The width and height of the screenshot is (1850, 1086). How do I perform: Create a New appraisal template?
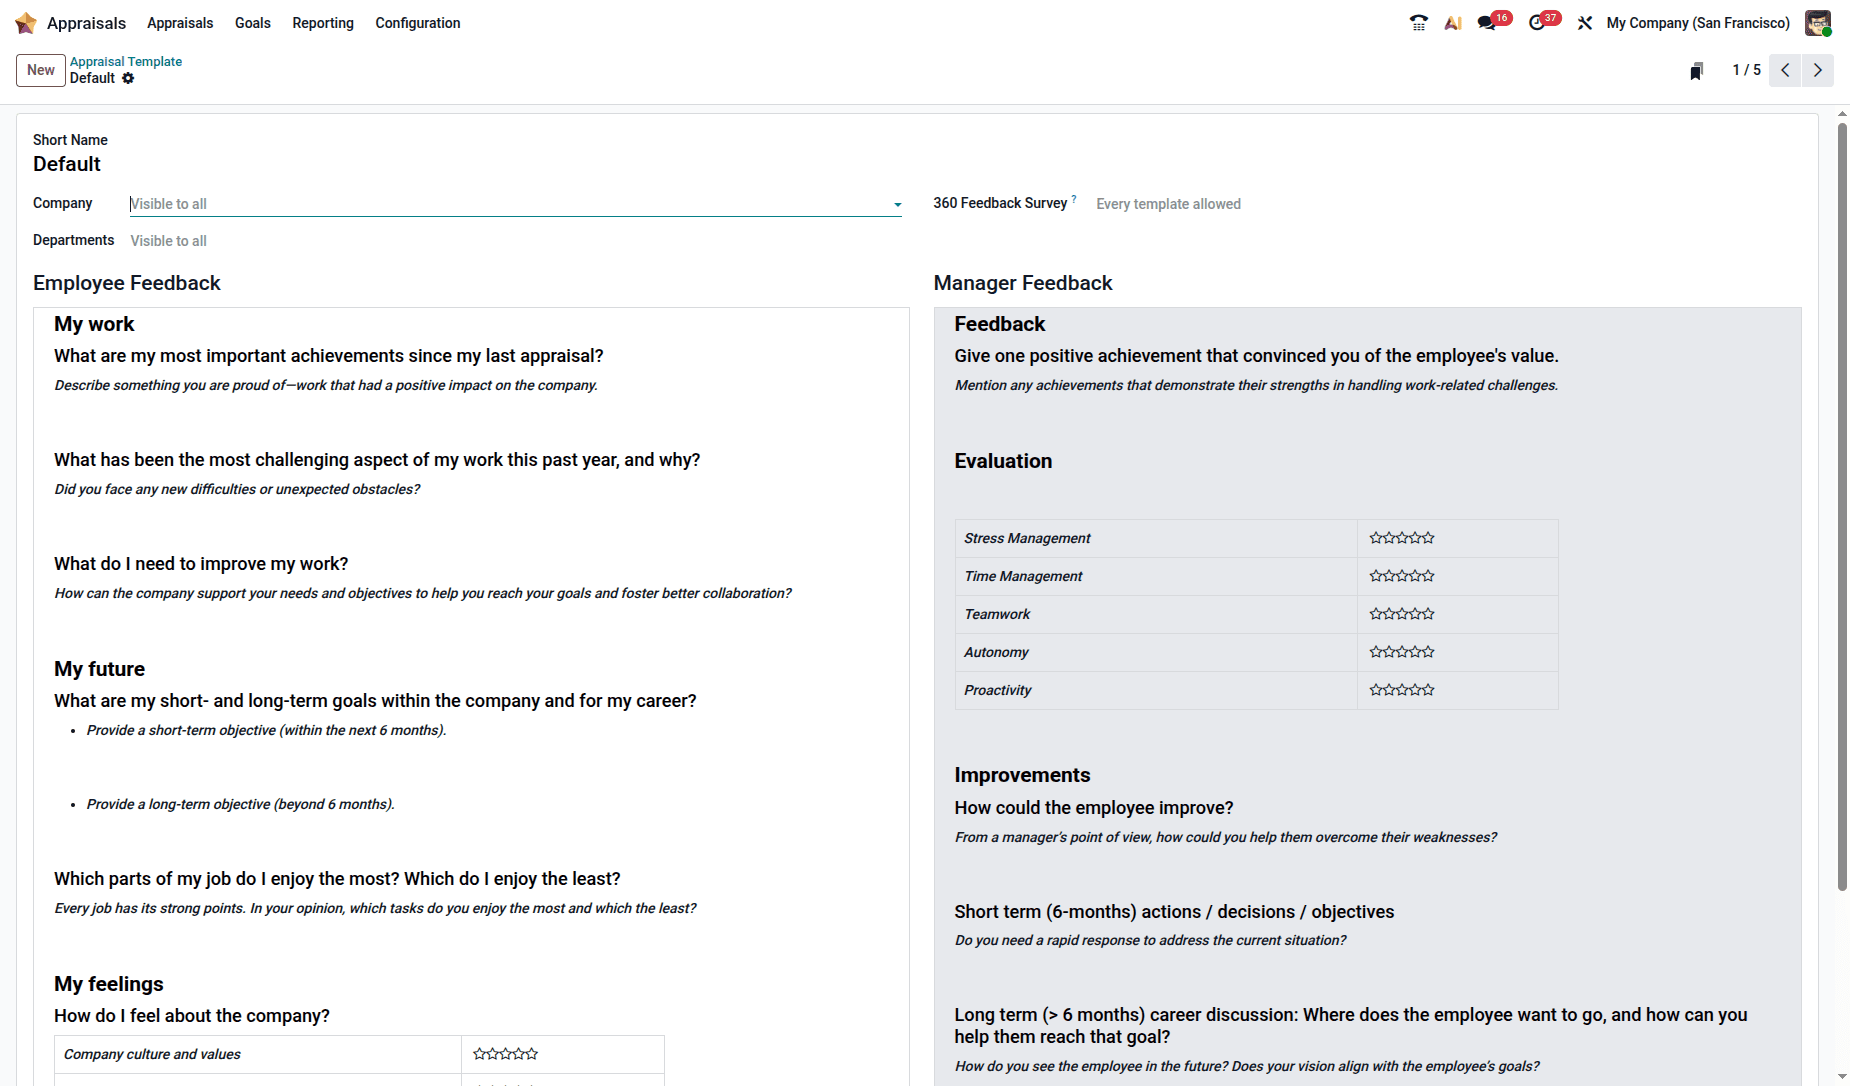(41, 70)
